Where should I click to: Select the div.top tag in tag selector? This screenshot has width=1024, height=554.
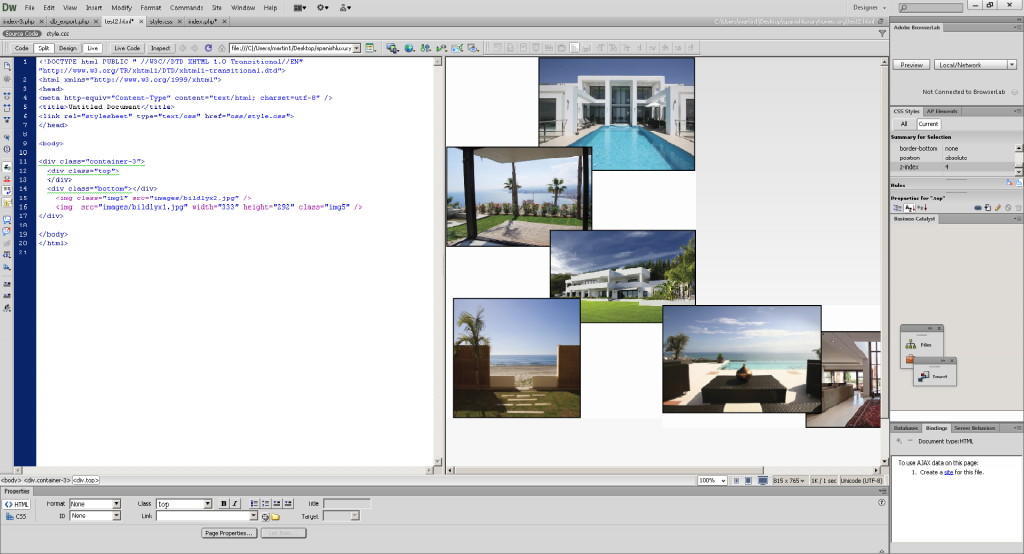85,480
